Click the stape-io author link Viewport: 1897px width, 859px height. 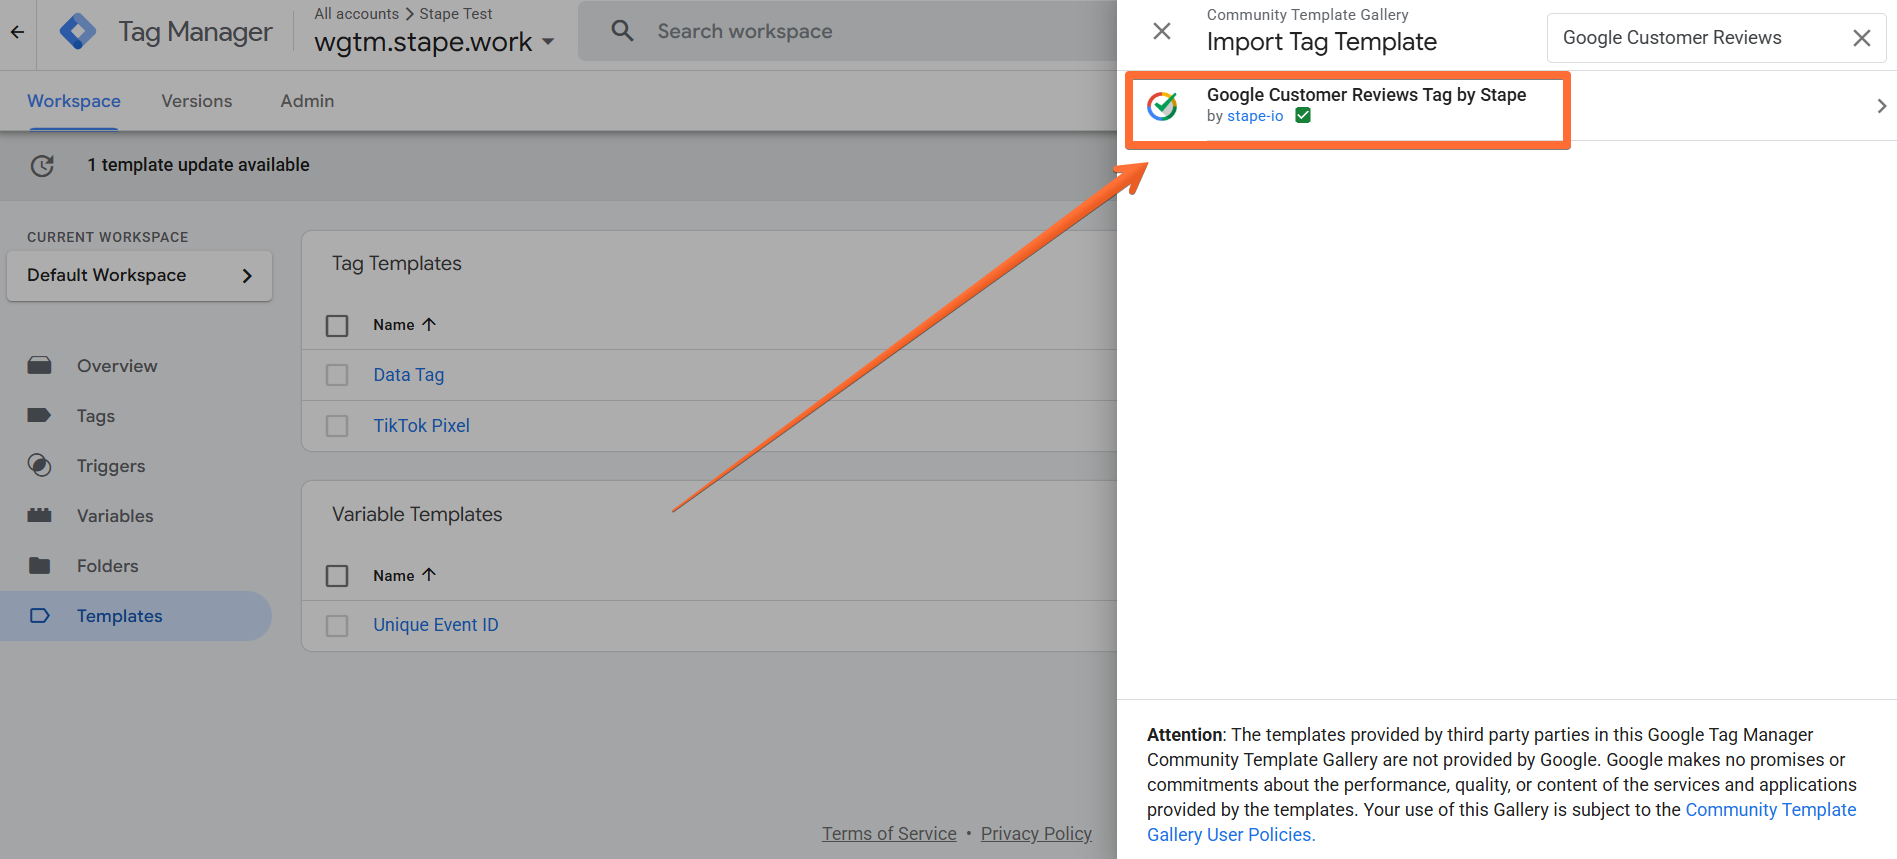(x=1255, y=116)
